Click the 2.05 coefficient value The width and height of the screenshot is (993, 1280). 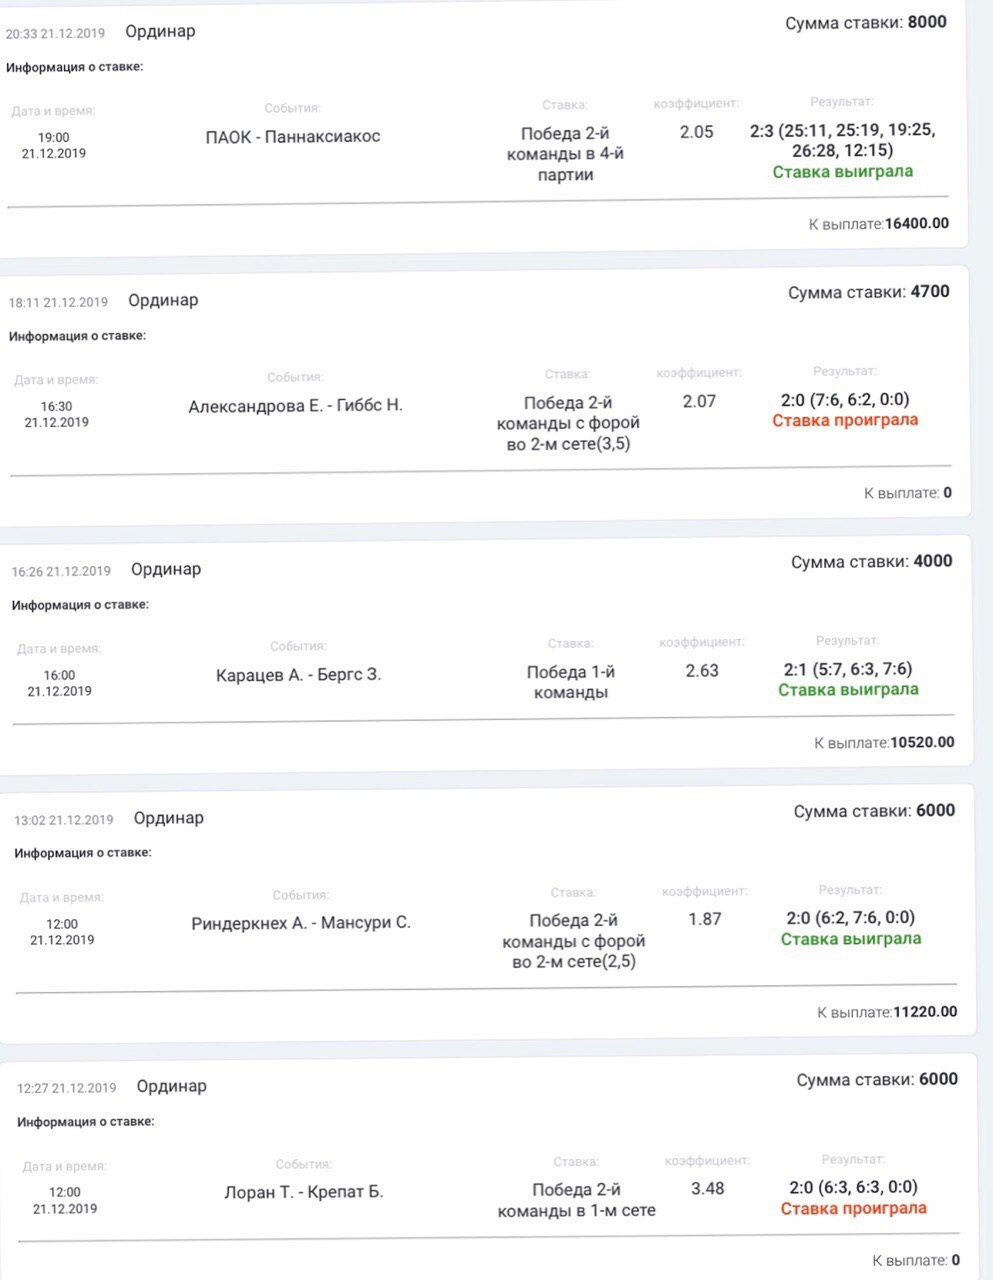pos(696,132)
